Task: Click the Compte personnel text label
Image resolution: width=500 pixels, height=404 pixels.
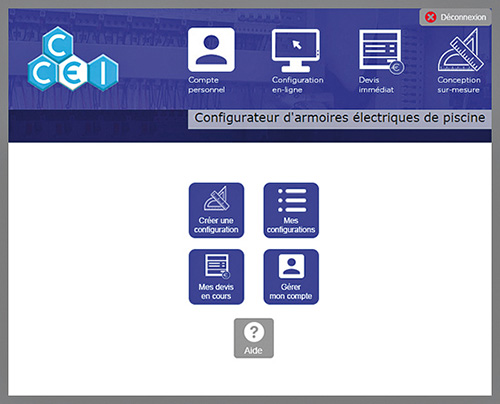Action: pos(206,85)
